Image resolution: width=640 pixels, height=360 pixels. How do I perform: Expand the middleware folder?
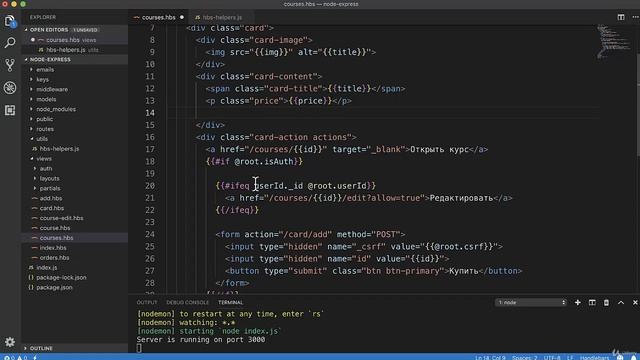point(52,89)
